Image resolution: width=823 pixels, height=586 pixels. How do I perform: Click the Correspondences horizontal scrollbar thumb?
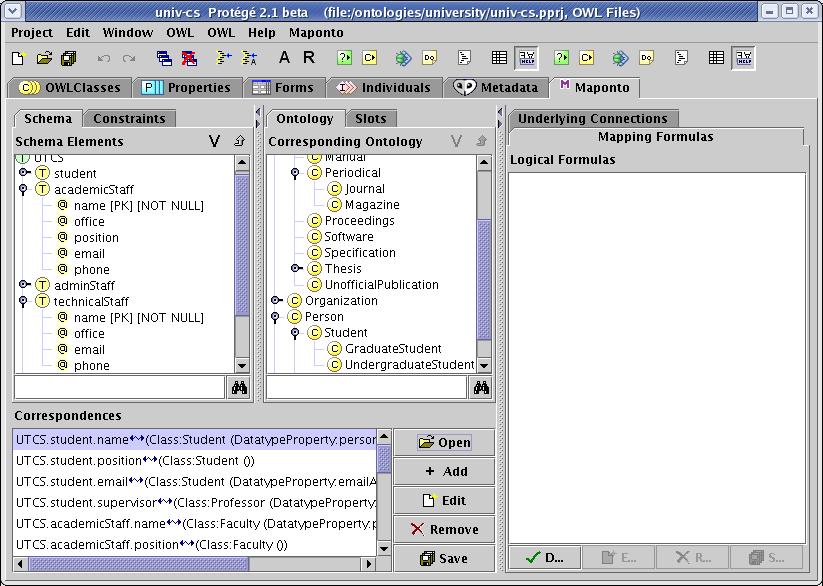click(x=139, y=564)
